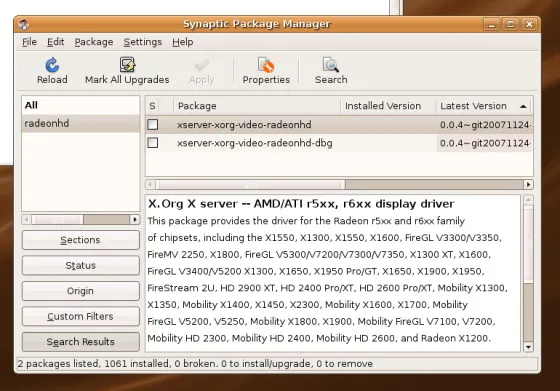The width and height of the screenshot is (560, 391).
Task: Click the Origin filter button
Action: [81, 291]
